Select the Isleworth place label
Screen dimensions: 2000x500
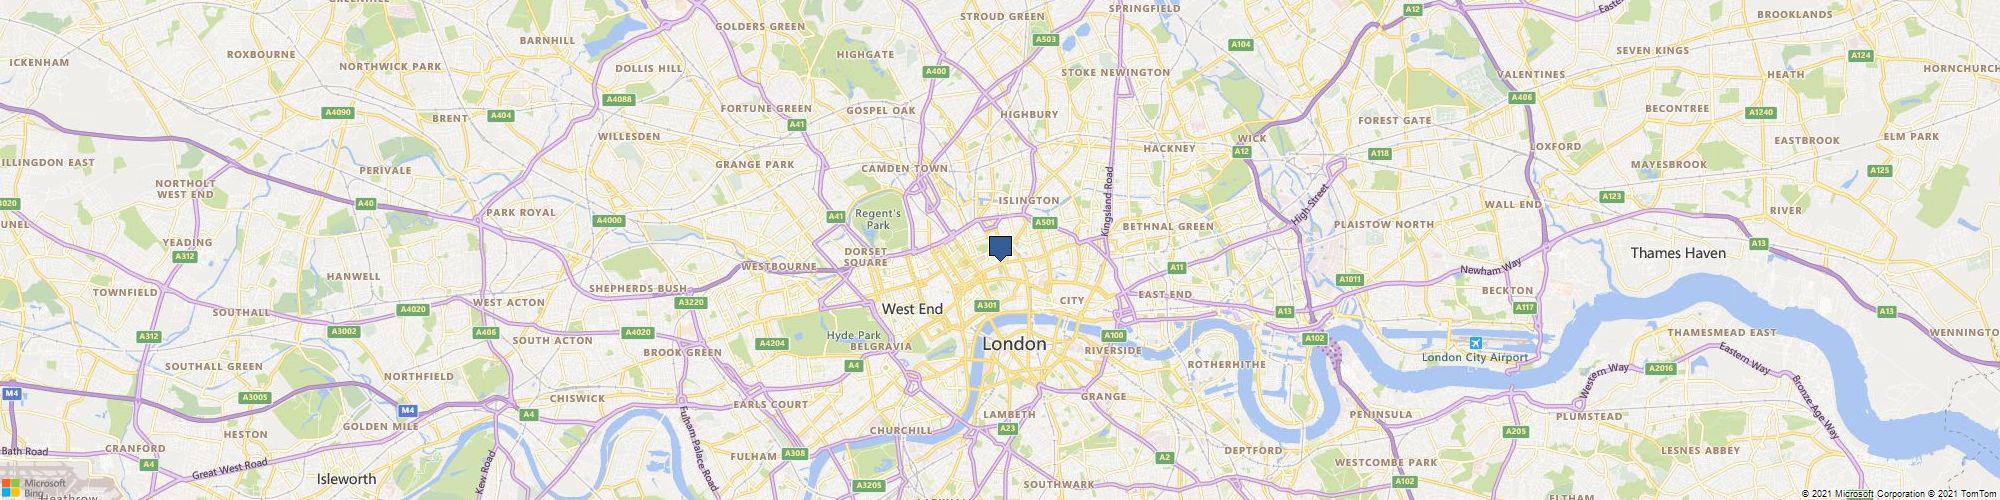pyautogui.click(x=346, y=479)
